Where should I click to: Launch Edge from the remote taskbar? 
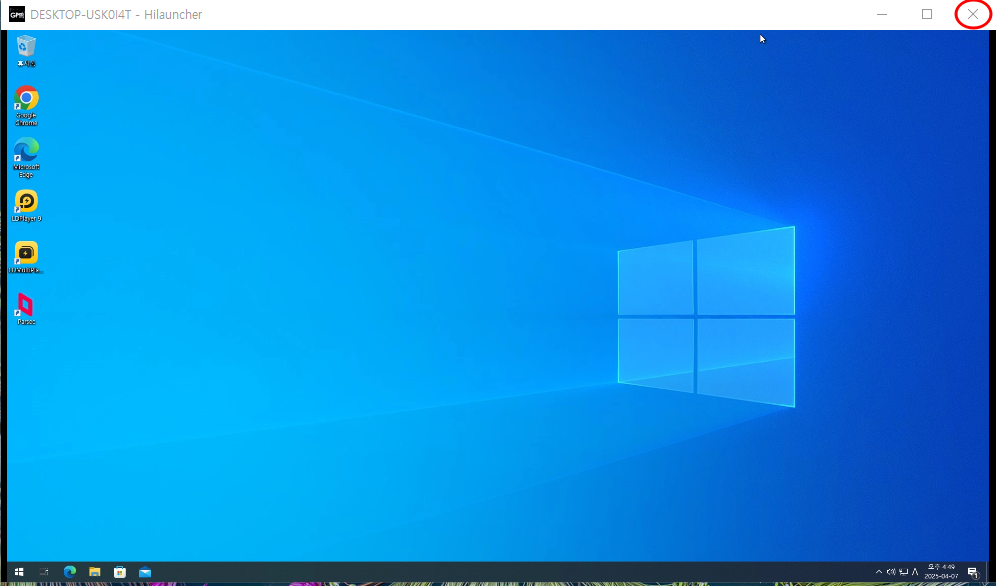[70, 572]
